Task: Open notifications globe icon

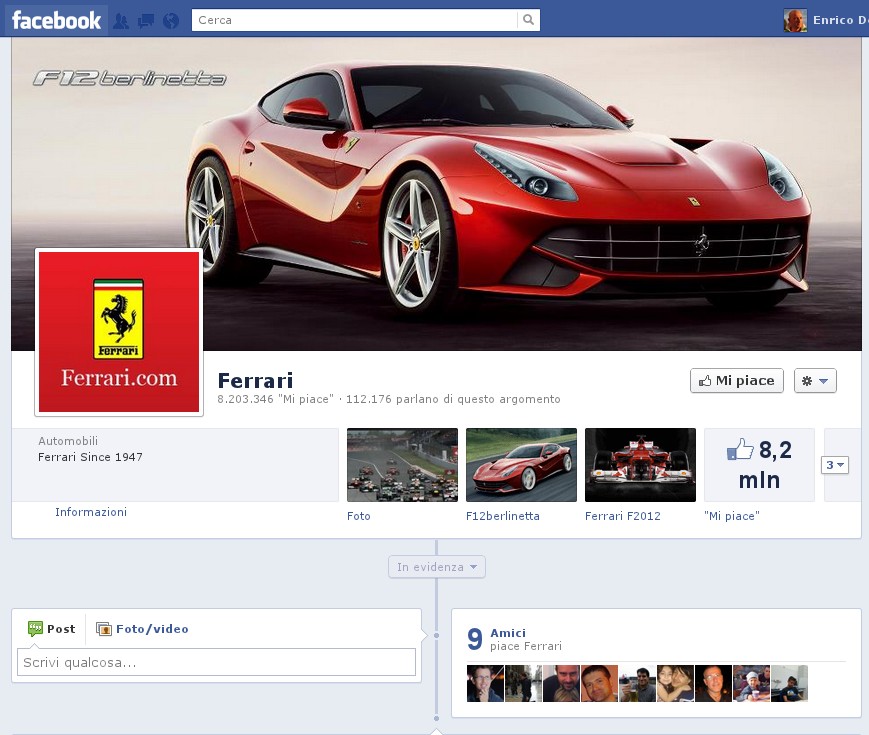Action: 171,21
